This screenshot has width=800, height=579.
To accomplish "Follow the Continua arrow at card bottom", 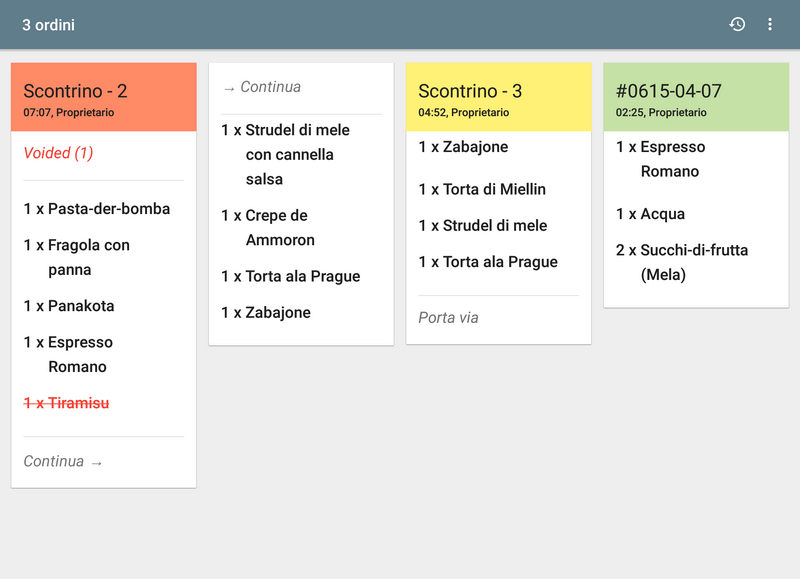I will pos(63,461).
